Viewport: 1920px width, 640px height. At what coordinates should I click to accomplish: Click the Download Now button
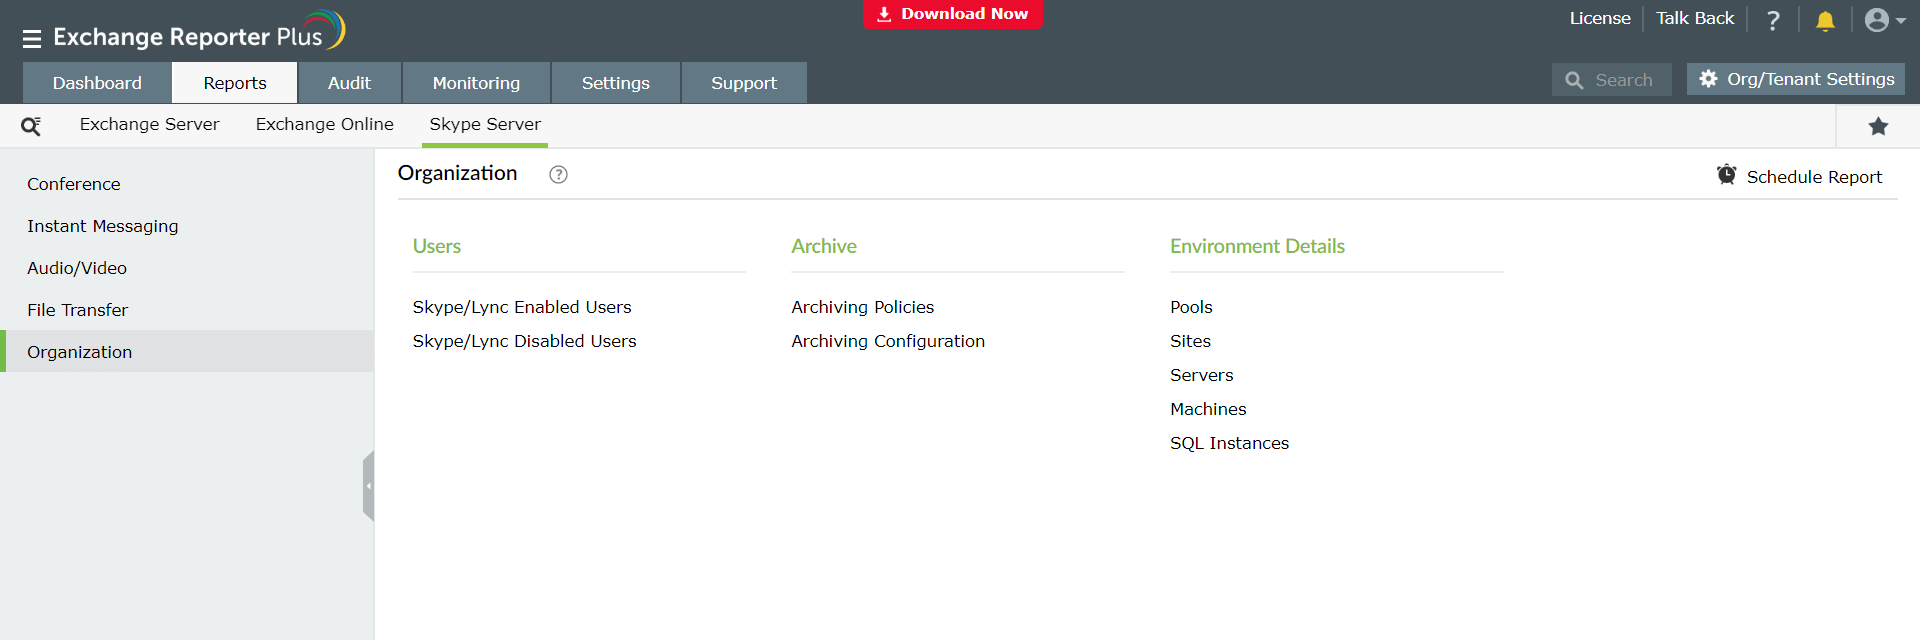tap(953, 14)
